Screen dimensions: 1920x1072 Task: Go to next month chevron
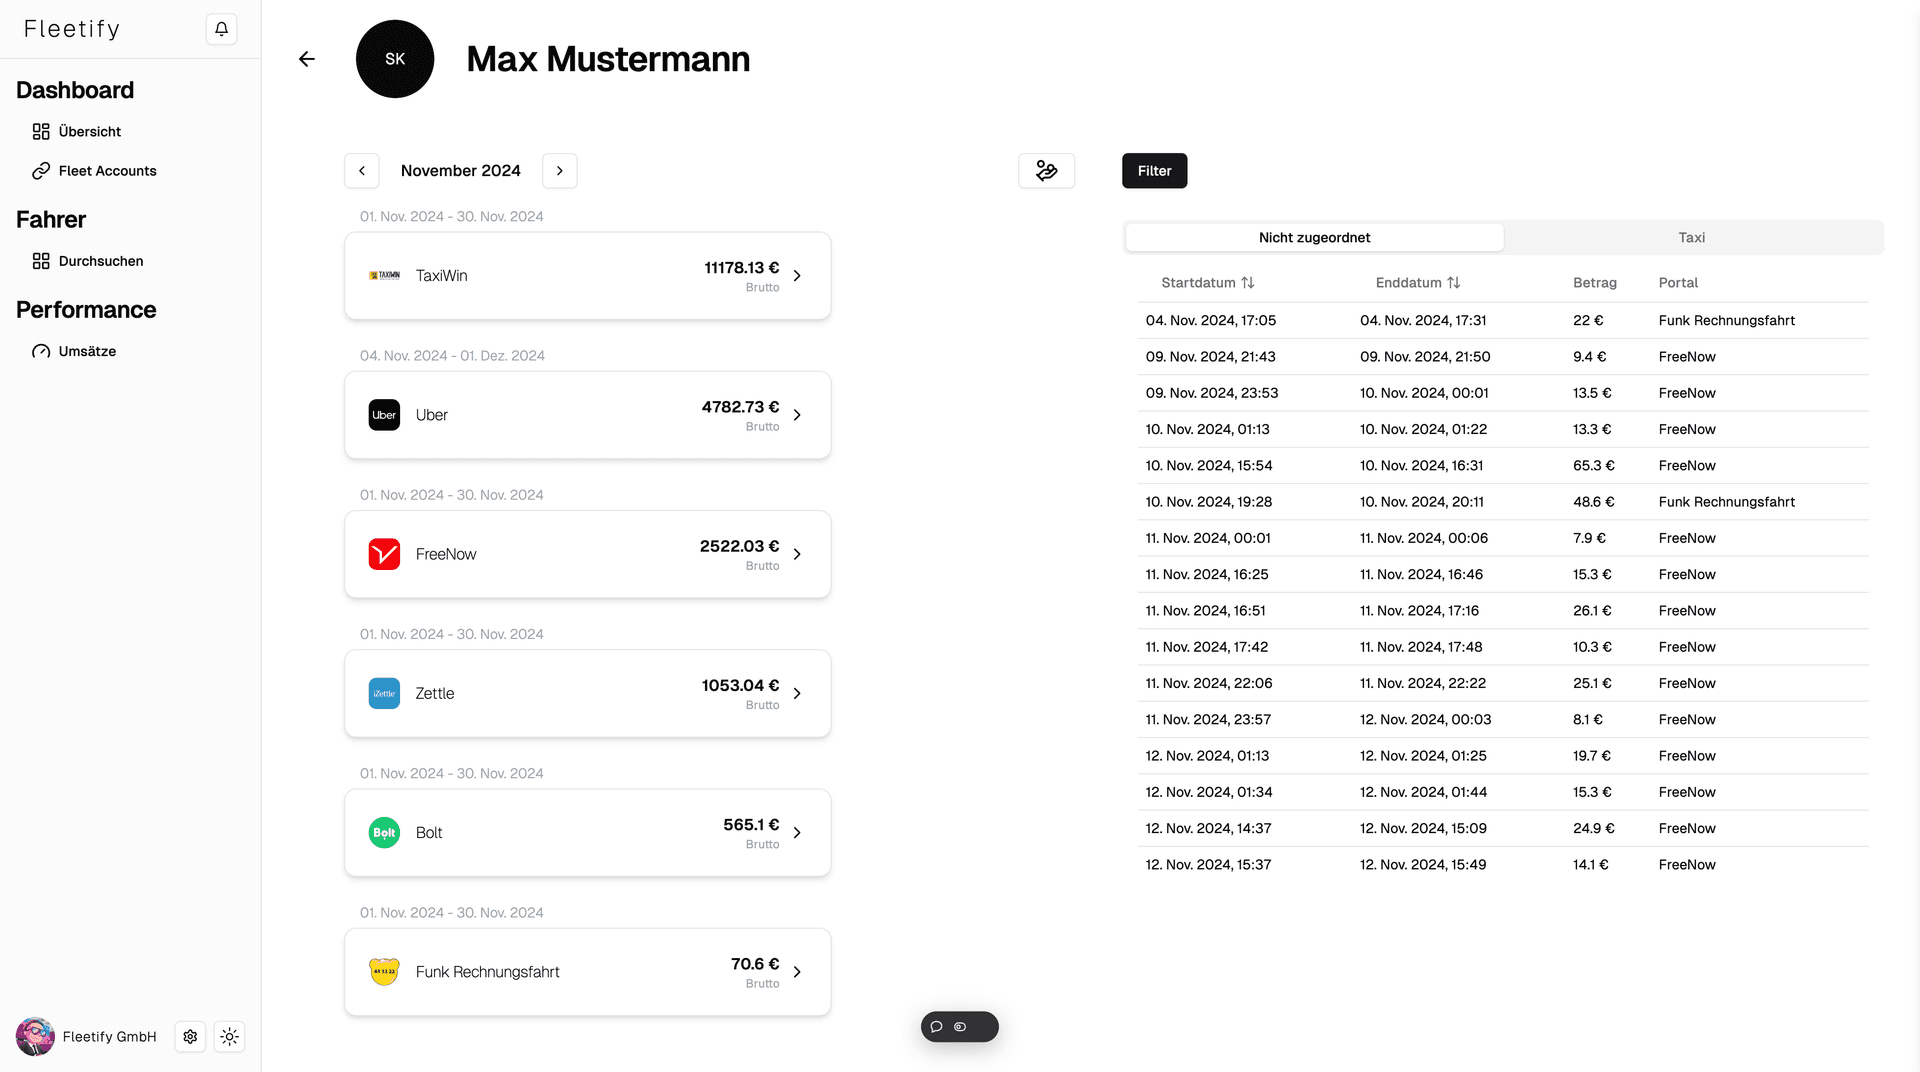click(560, 171)
